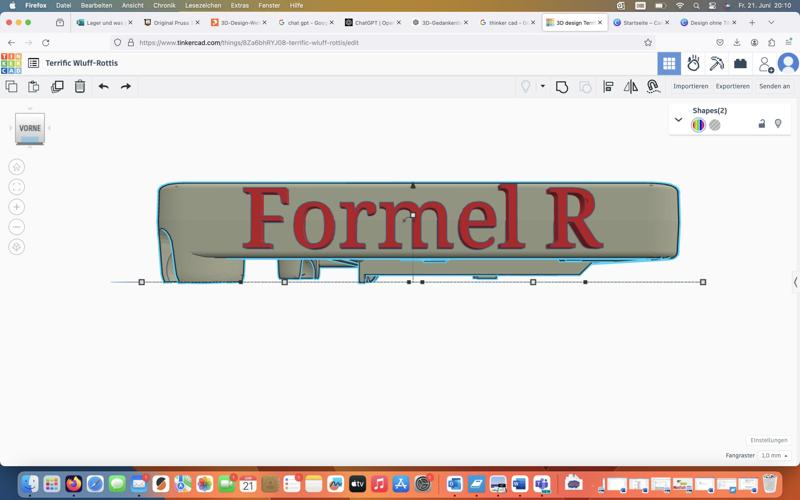Select the striped hole swatch
This screenshot has height=500, width=800.
coord(715,125)
